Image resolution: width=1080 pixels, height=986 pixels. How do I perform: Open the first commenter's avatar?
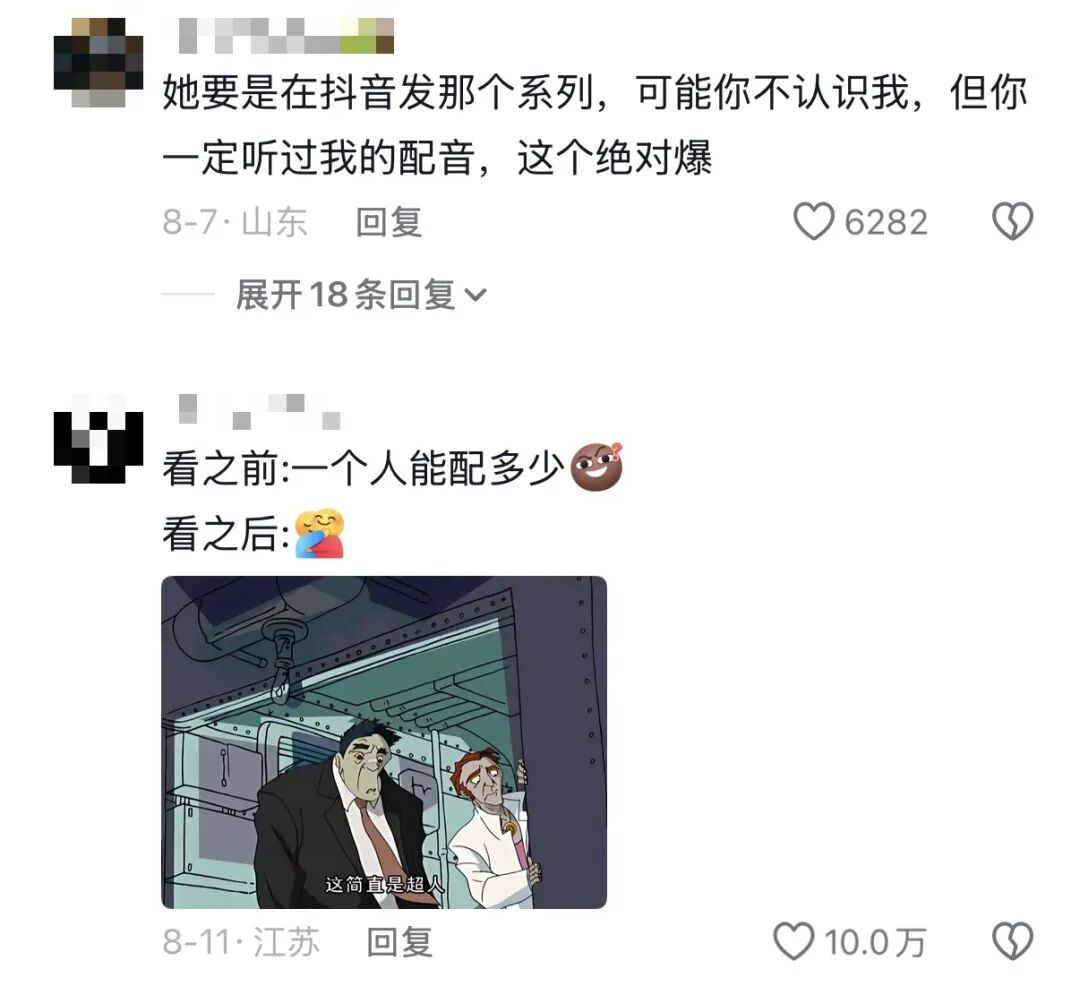click(98, 63)
